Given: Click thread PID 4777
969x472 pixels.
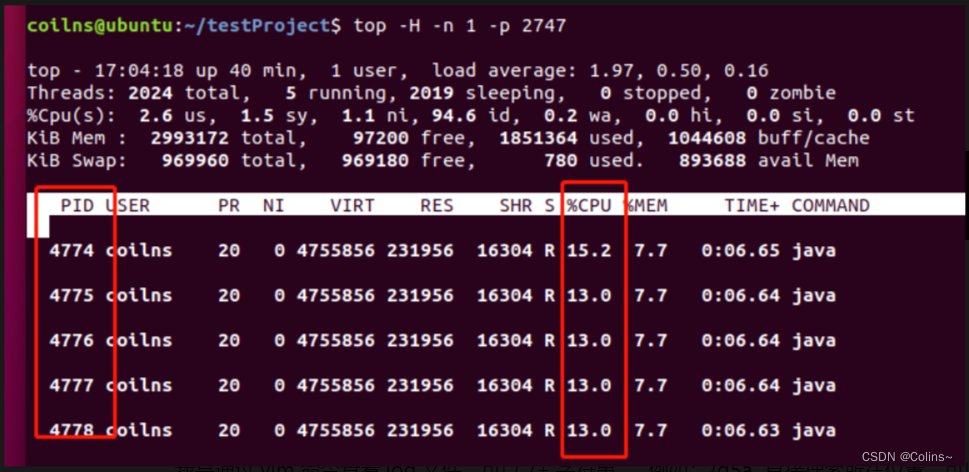Looking at the screenshot, I should [71, 386].
